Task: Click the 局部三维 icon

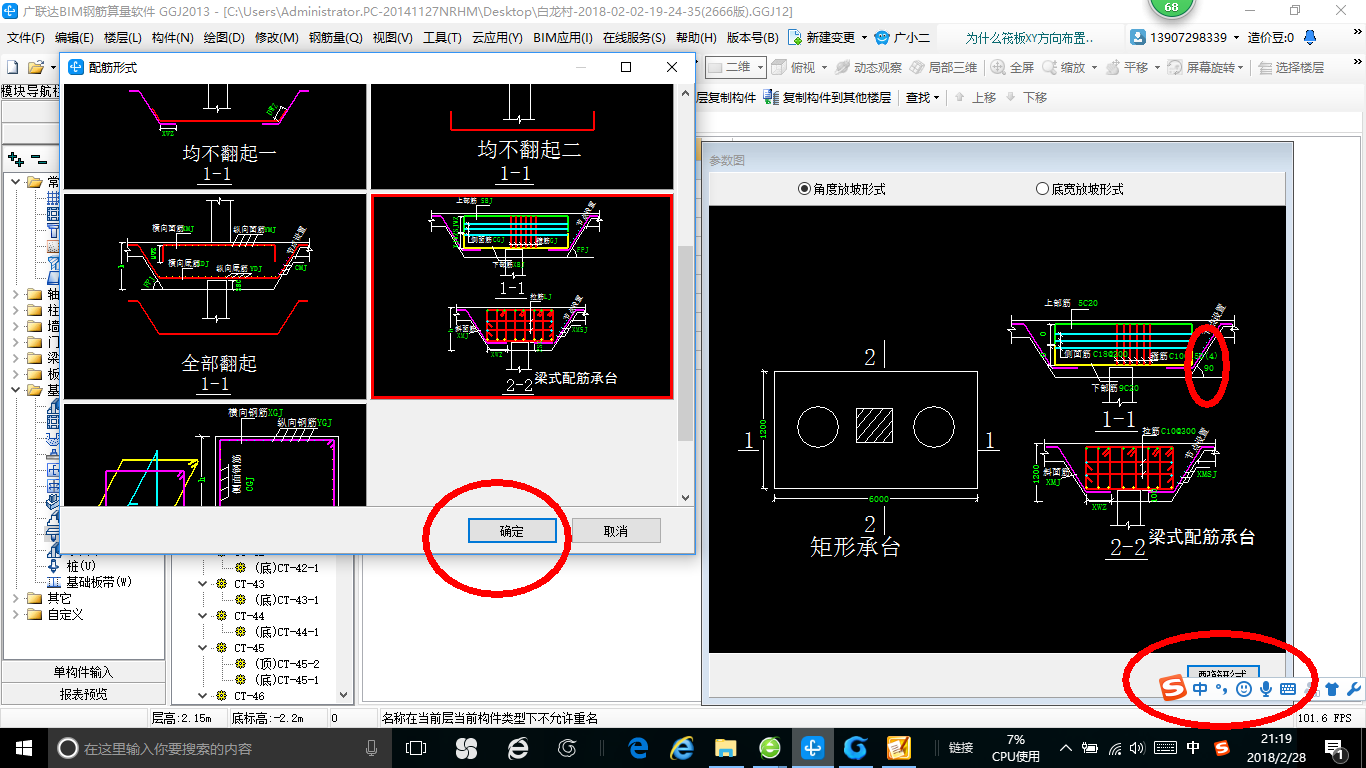Action: pos(917,68)
